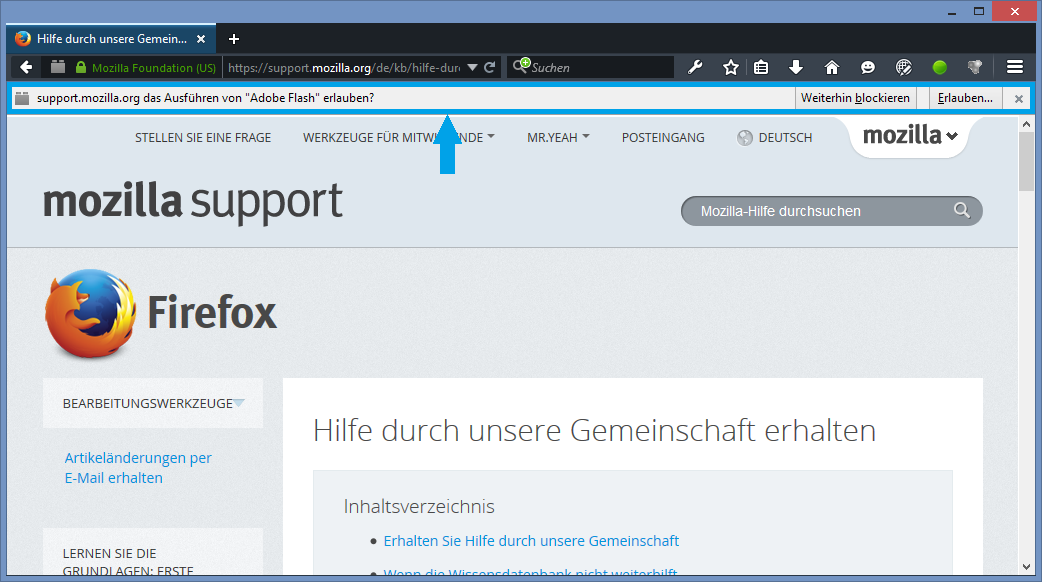Click the green padlock site identity icon
1042x582 pixels.
(x=80, y=67)
